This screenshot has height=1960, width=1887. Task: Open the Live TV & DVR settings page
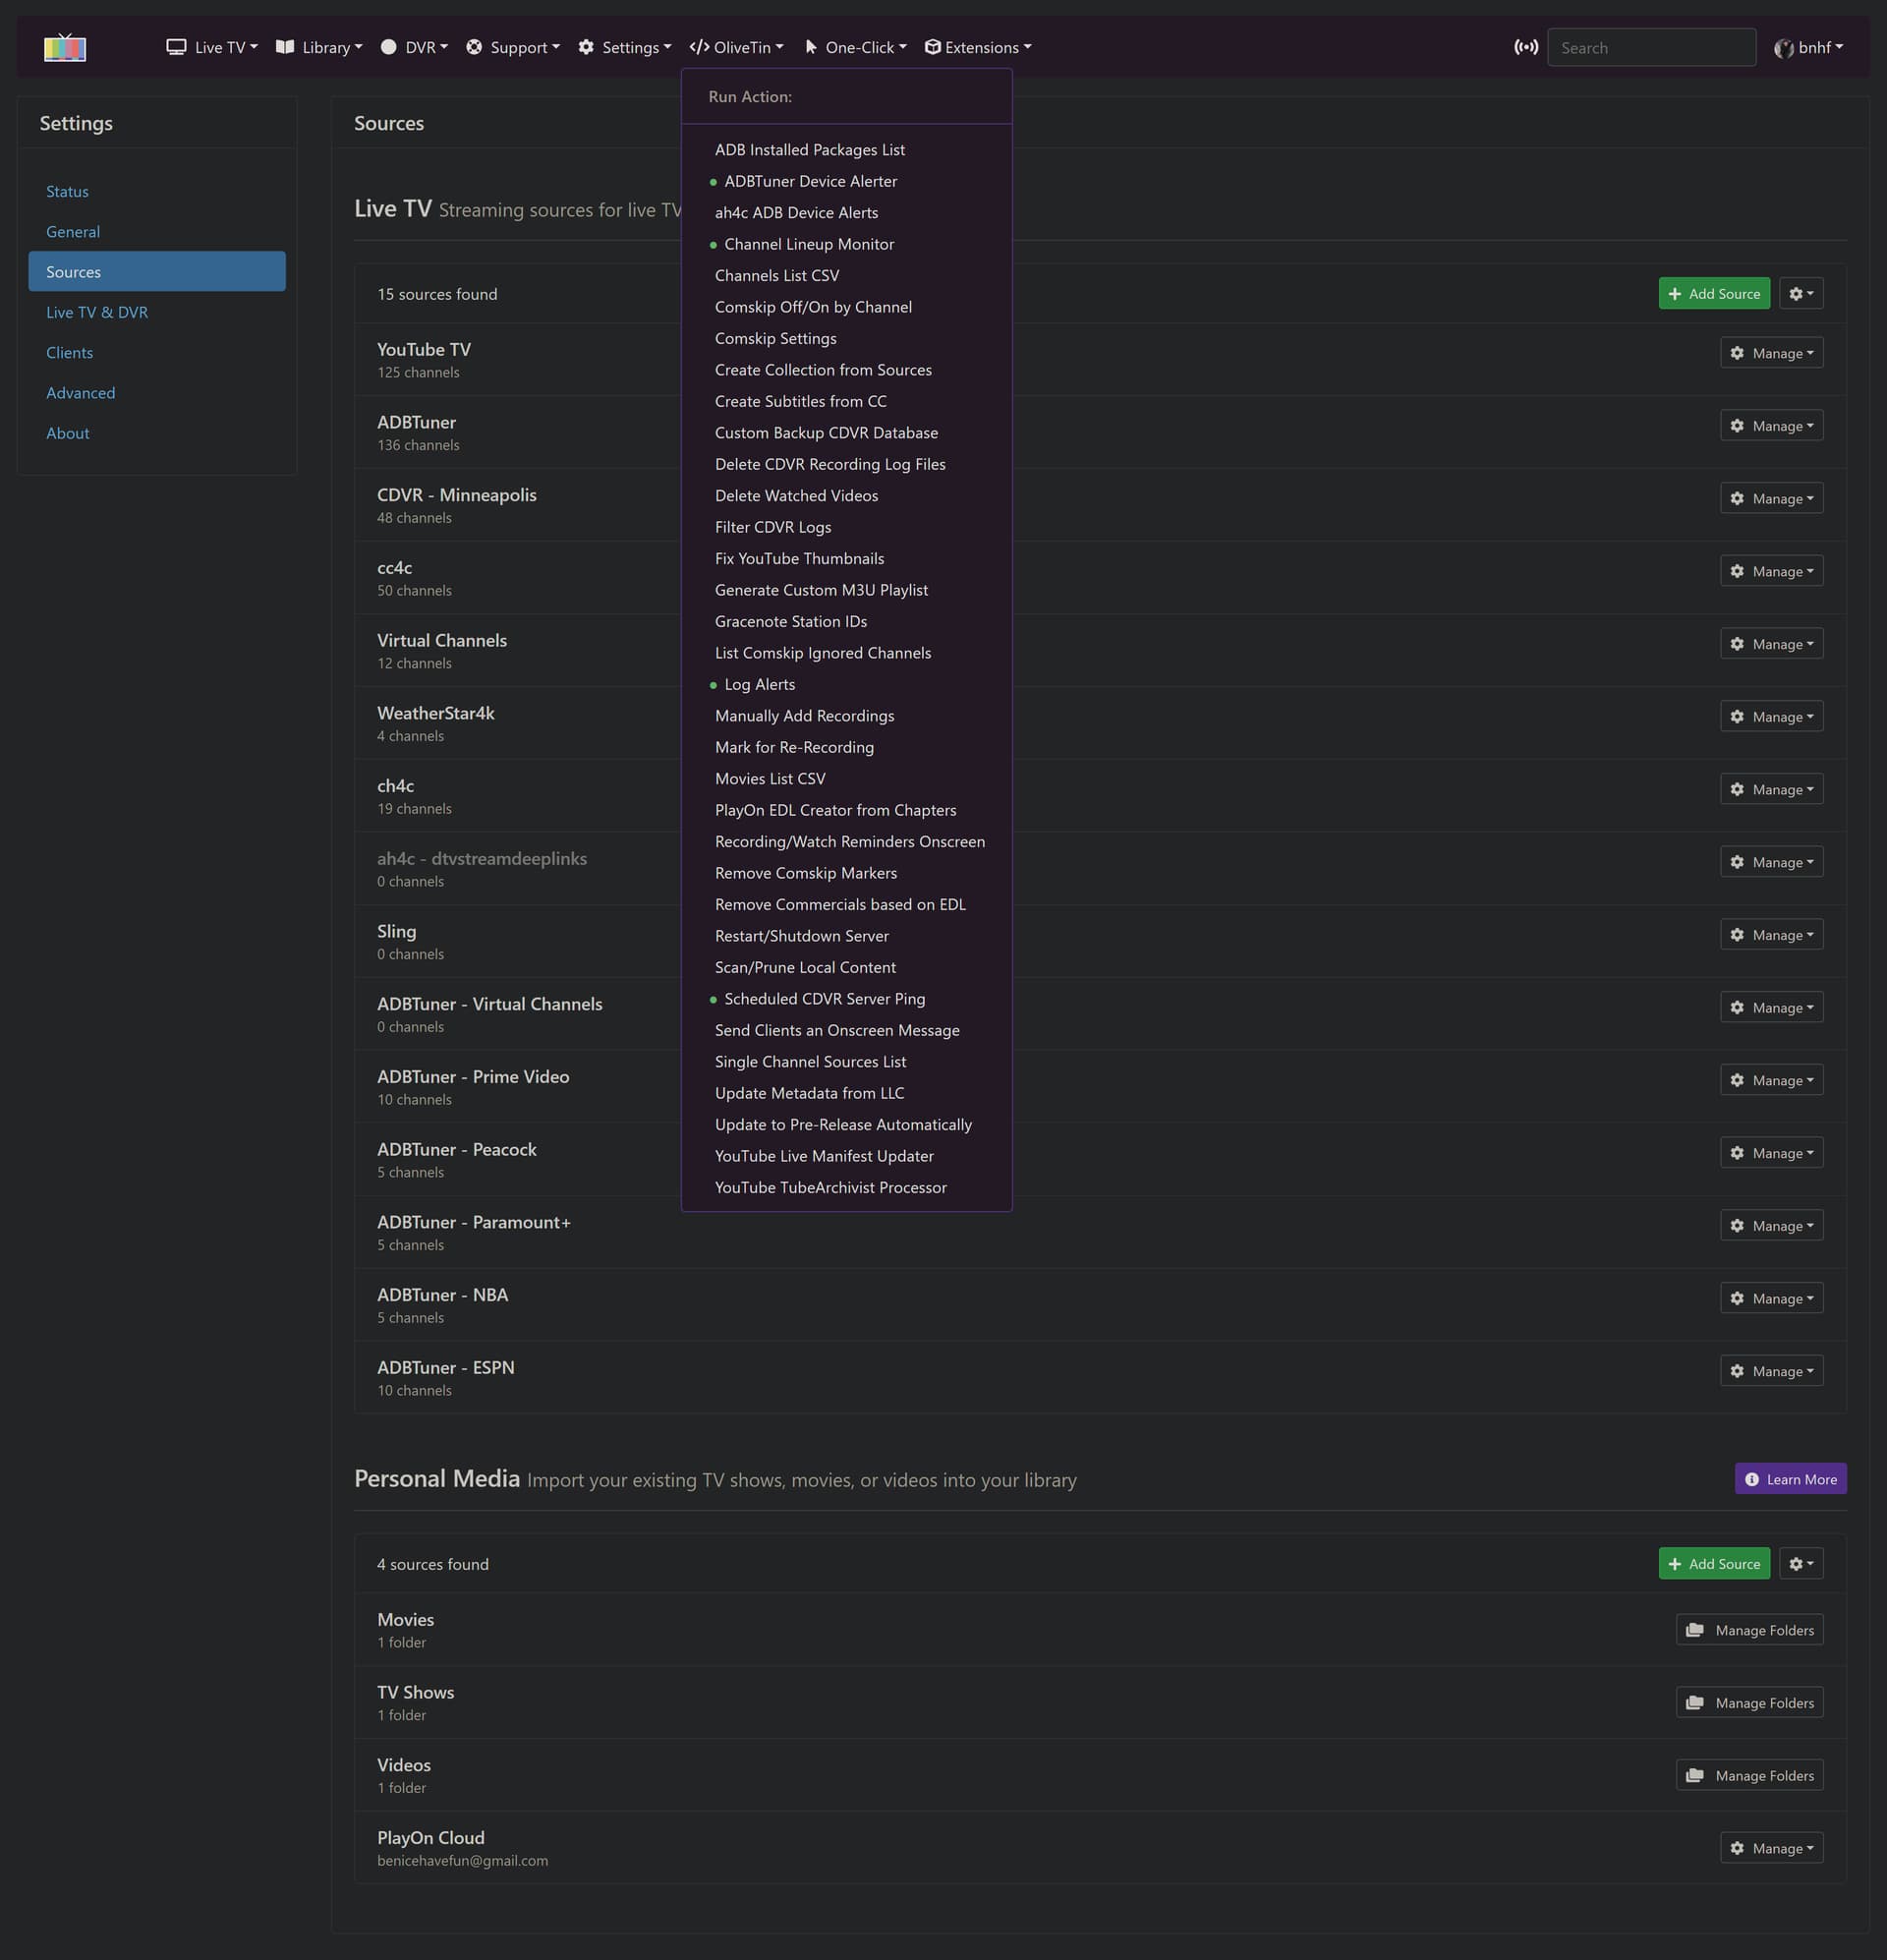pos(97,312)
